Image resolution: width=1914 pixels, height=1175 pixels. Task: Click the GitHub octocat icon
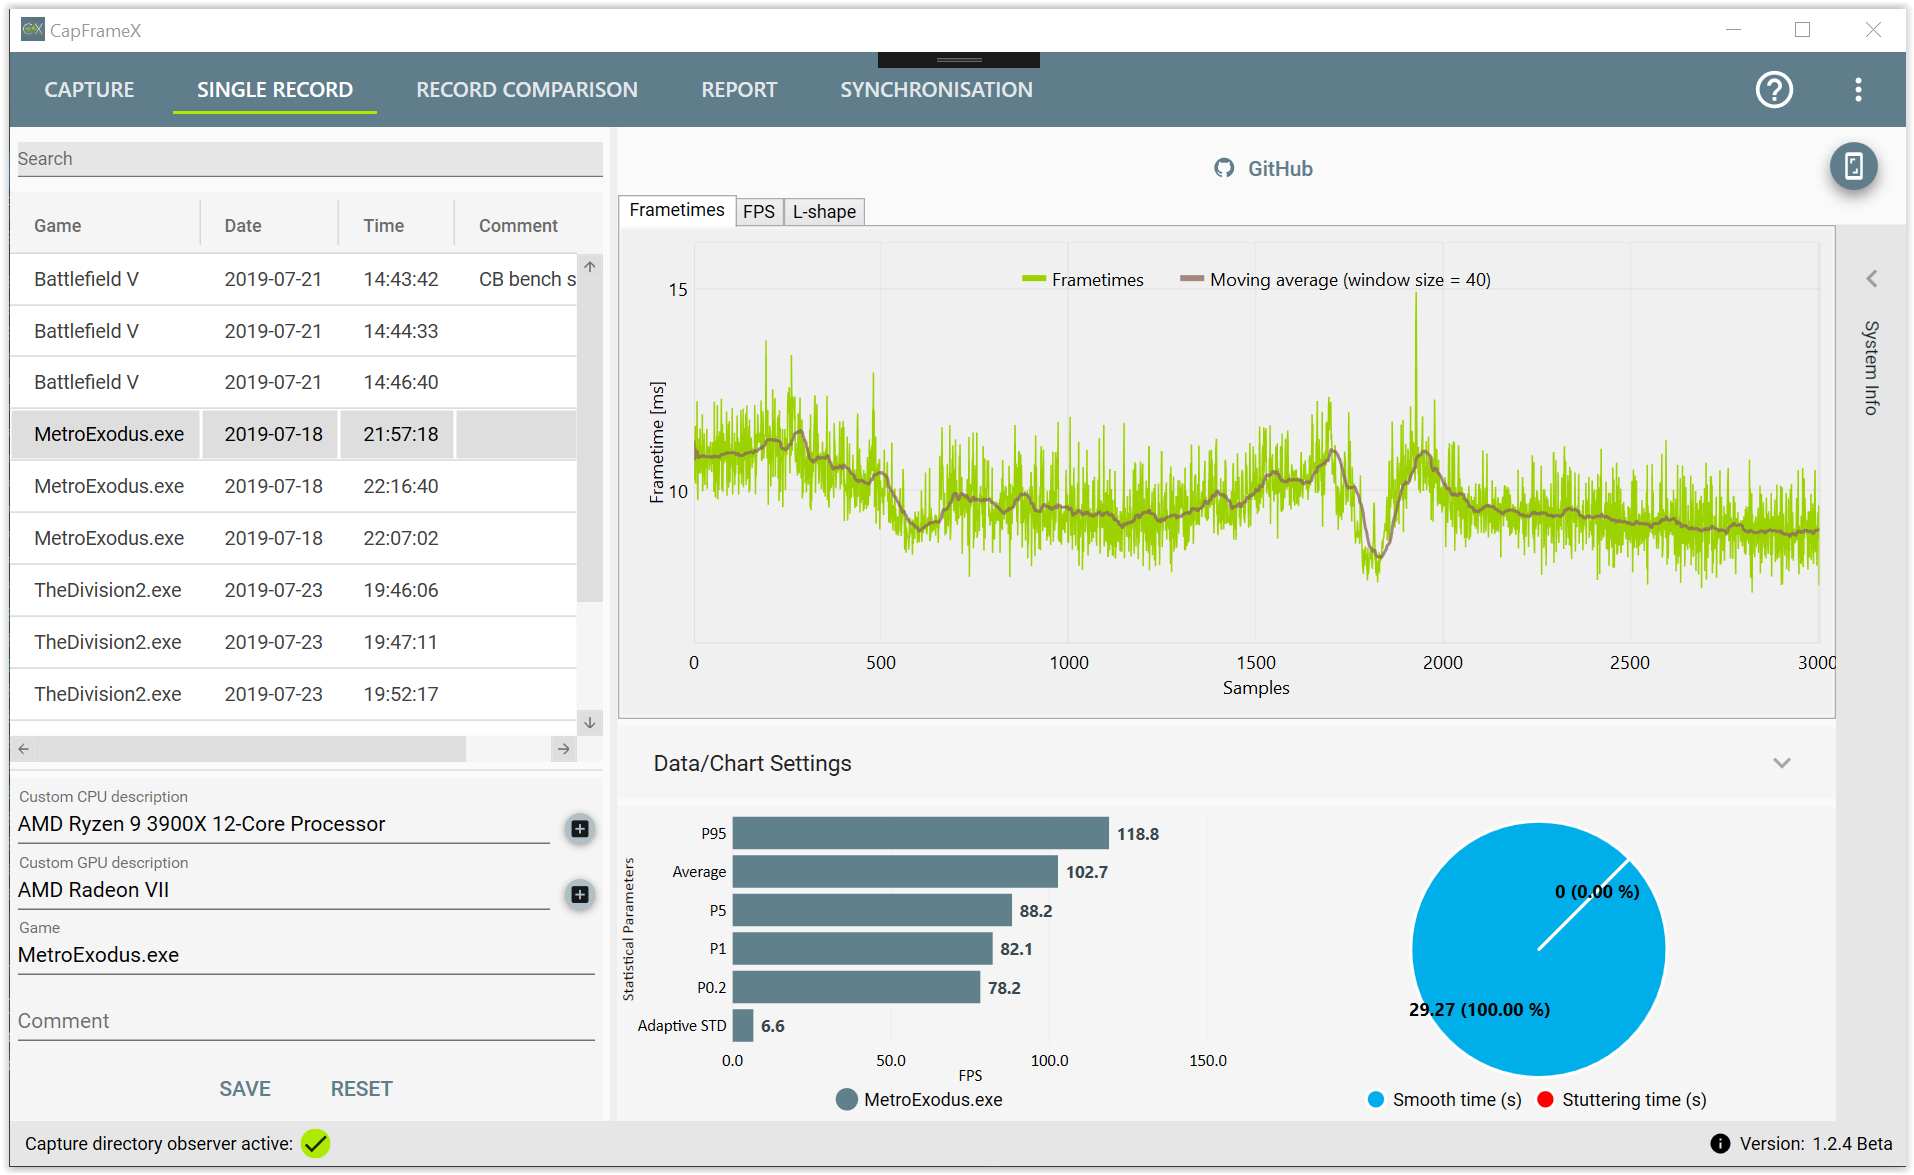pyautogui.click(x=1224, y=169)
